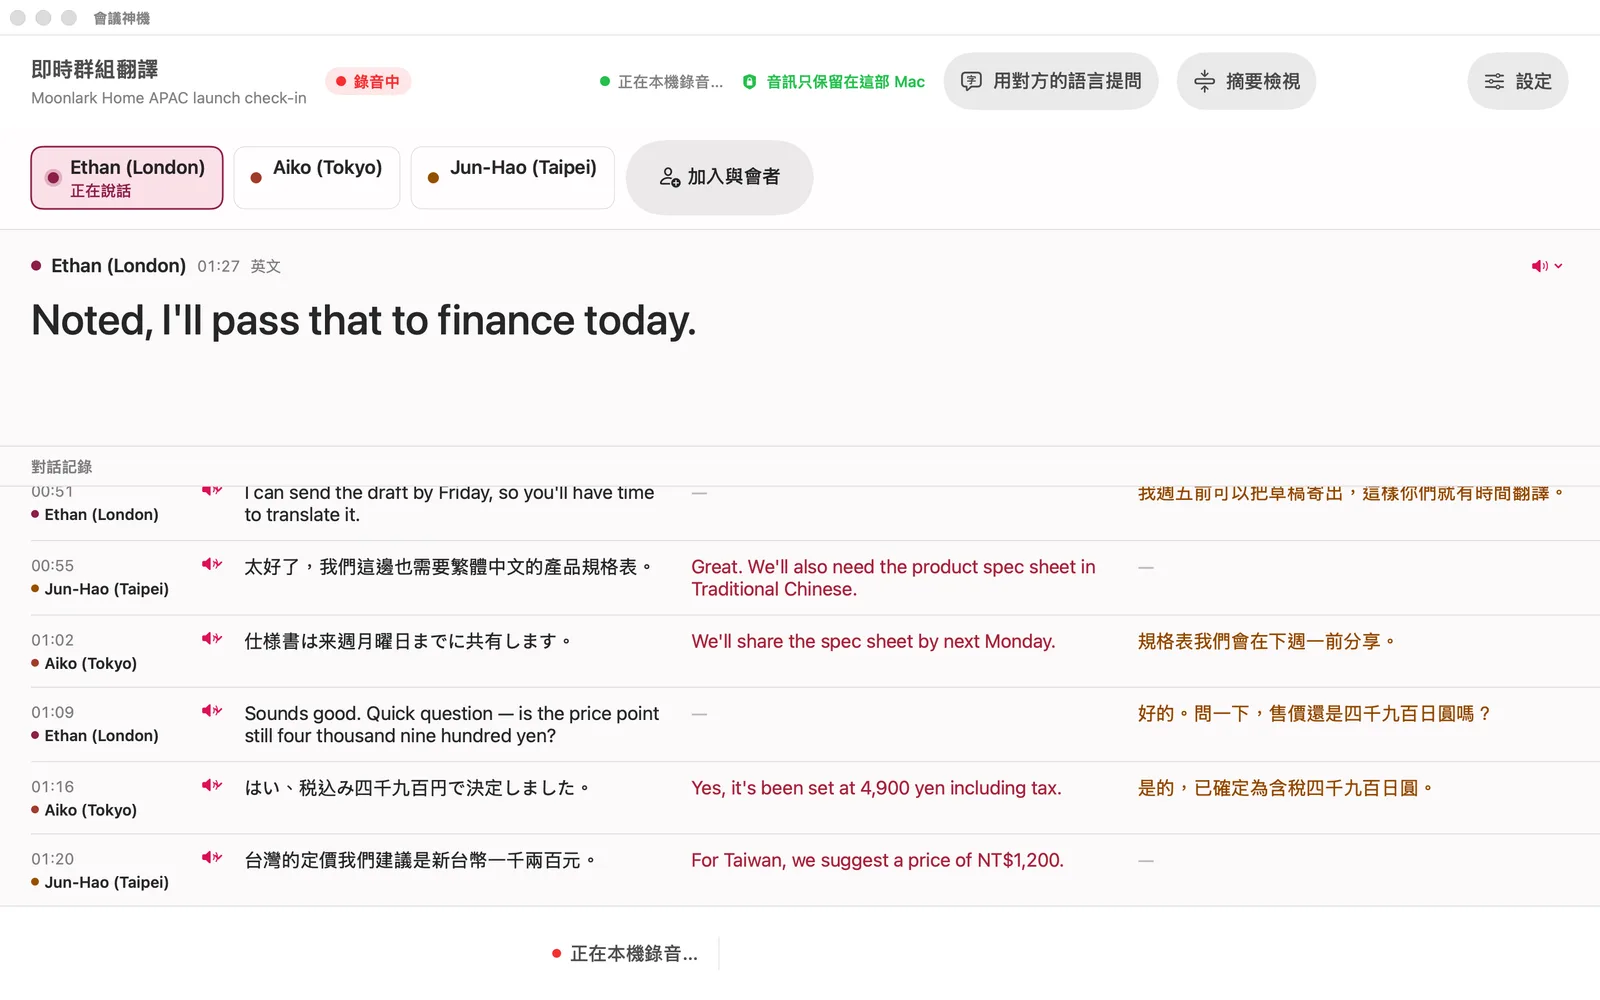Click the bottom 正在本機錄音 recording indicator
The image size is (1600, 1000).
tap(625, 954)
